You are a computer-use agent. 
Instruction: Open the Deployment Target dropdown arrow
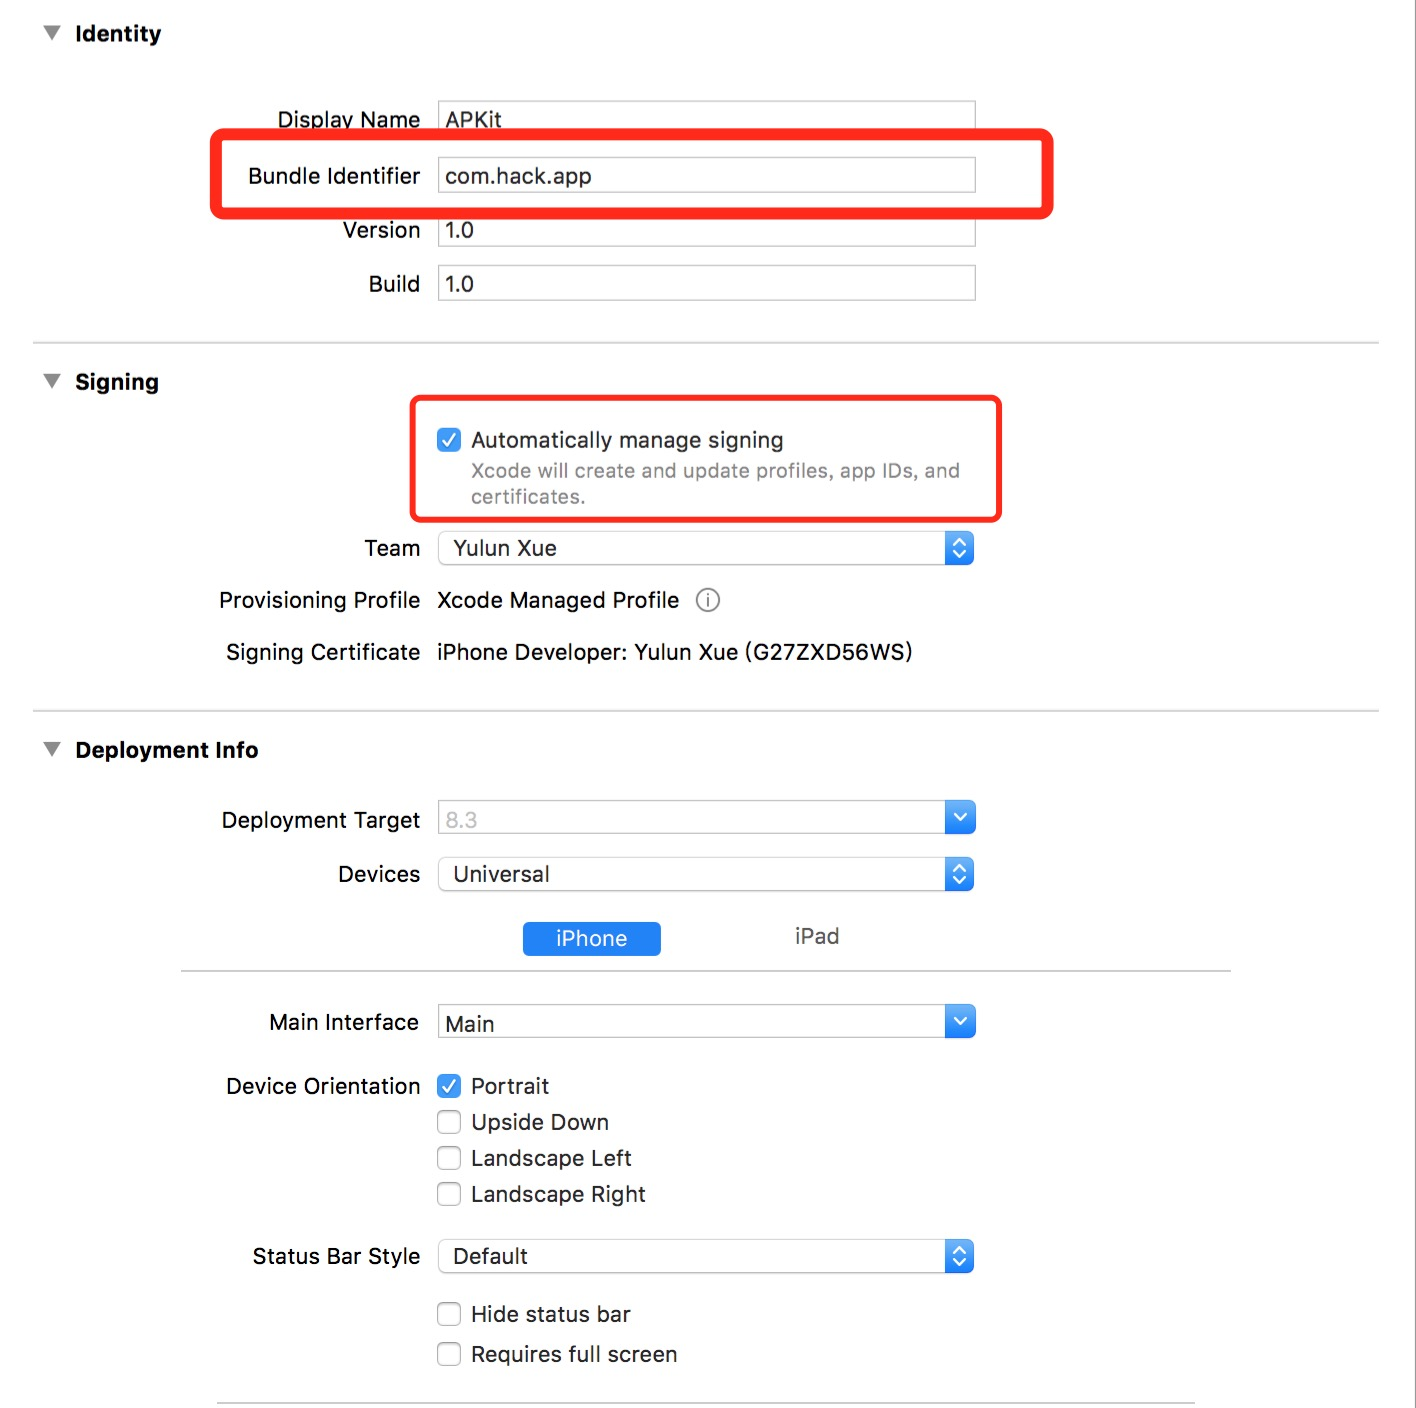coord(960,817)
